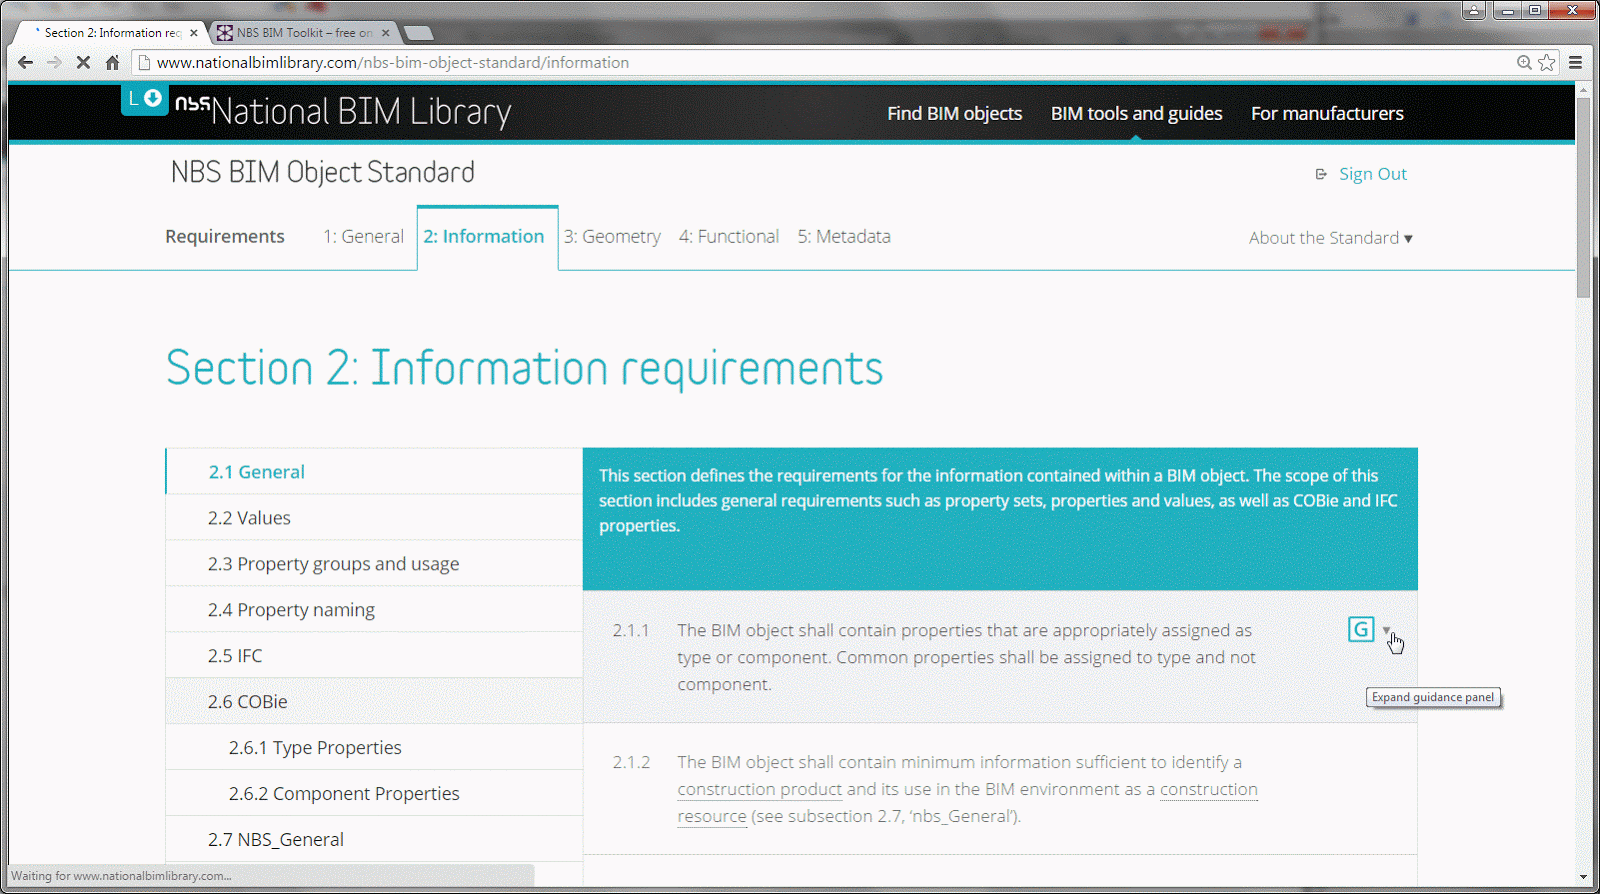Select 2.6.1 Type Properties
The width and height of the screenshot is (1600, 894).
tap(374, 748)
